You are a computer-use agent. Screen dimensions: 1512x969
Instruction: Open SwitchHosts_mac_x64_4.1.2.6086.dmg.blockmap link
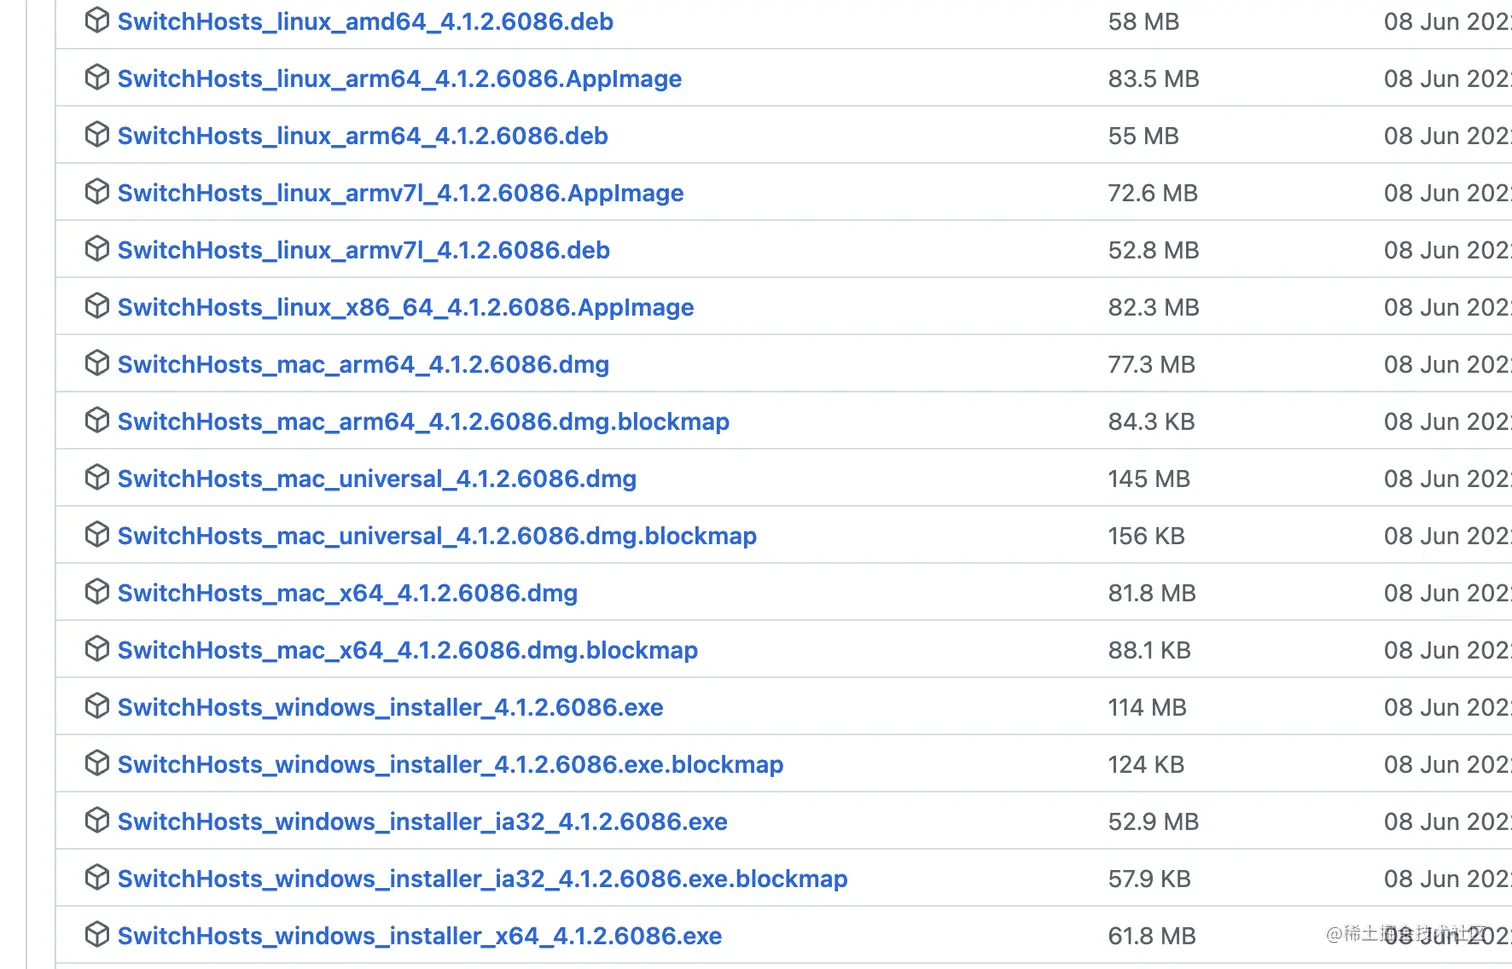407,649
